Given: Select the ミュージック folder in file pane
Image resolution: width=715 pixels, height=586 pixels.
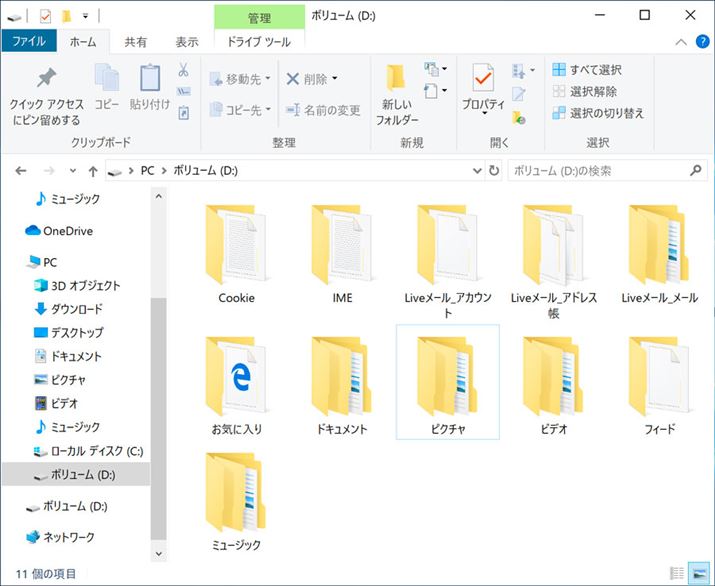Looking at the screenshot, I should (x=236, y=502).
